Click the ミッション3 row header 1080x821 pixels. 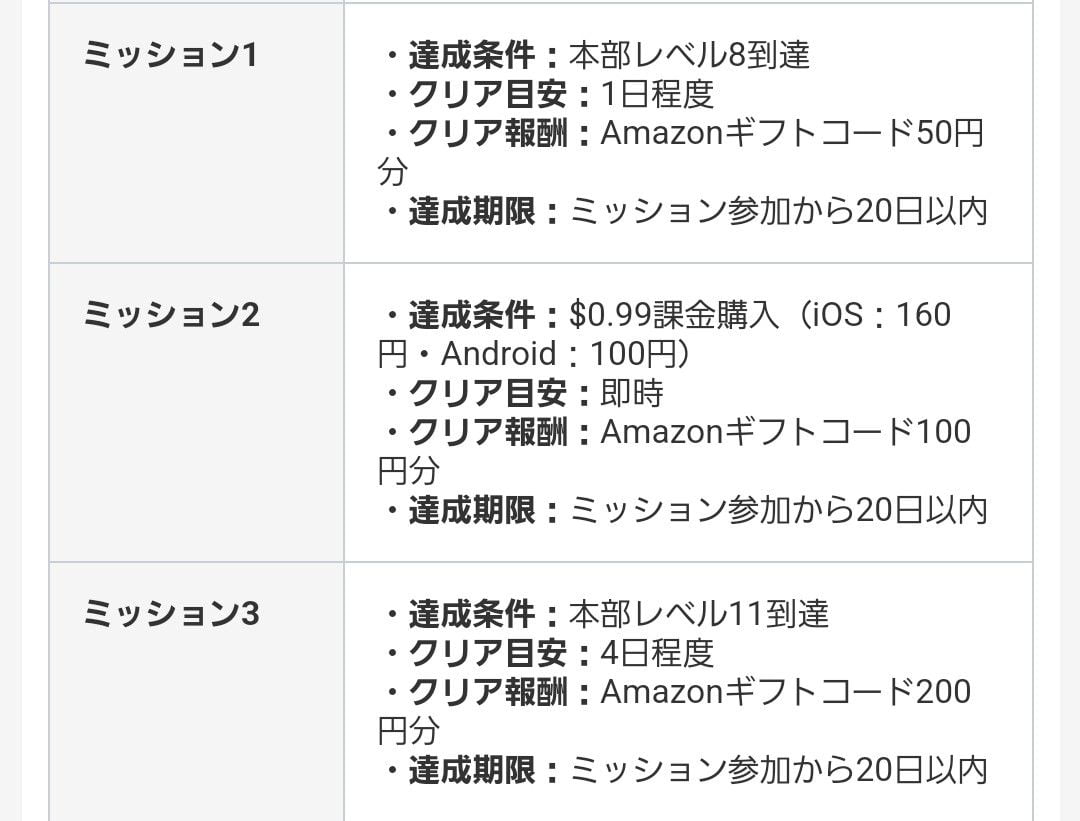pyautogui.click(x=171, y=615)
